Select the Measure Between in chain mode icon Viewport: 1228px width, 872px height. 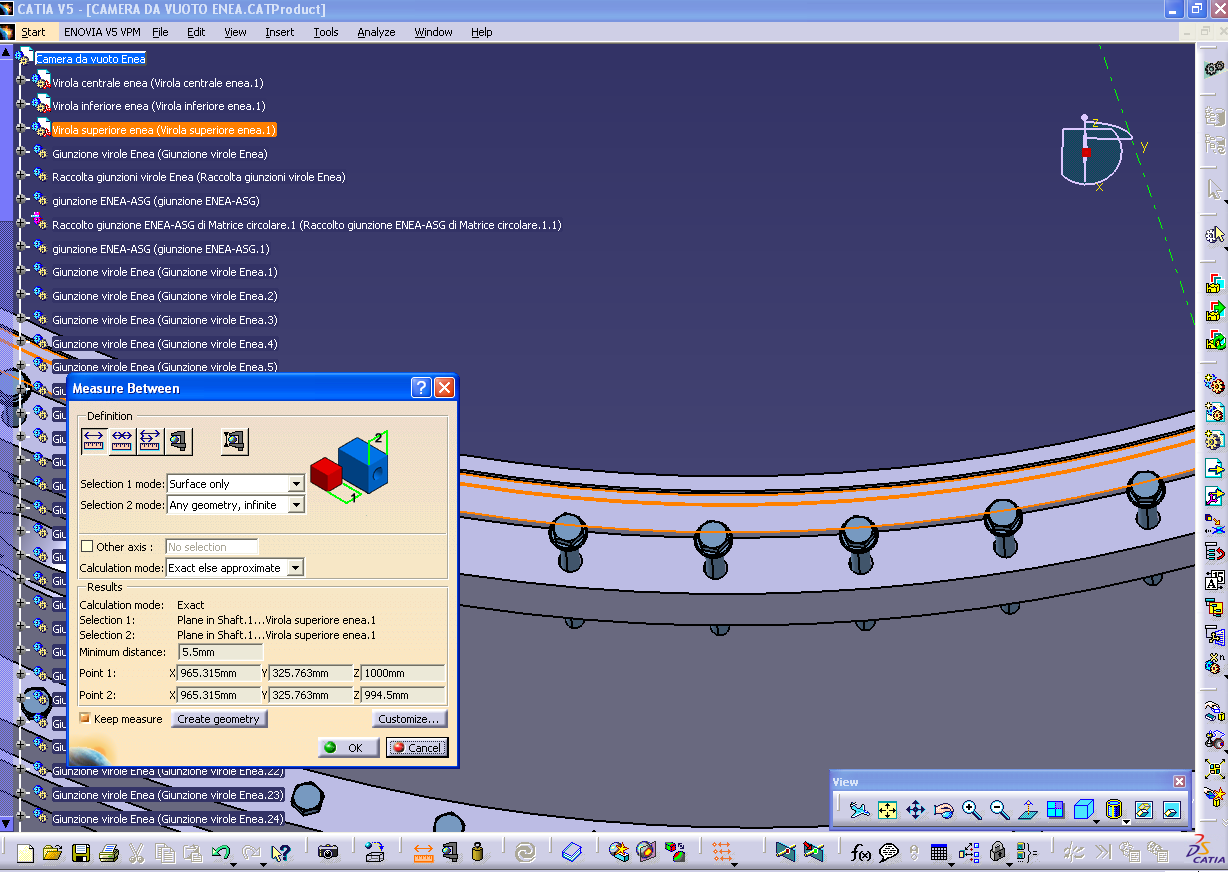click(x=122, y=440)
